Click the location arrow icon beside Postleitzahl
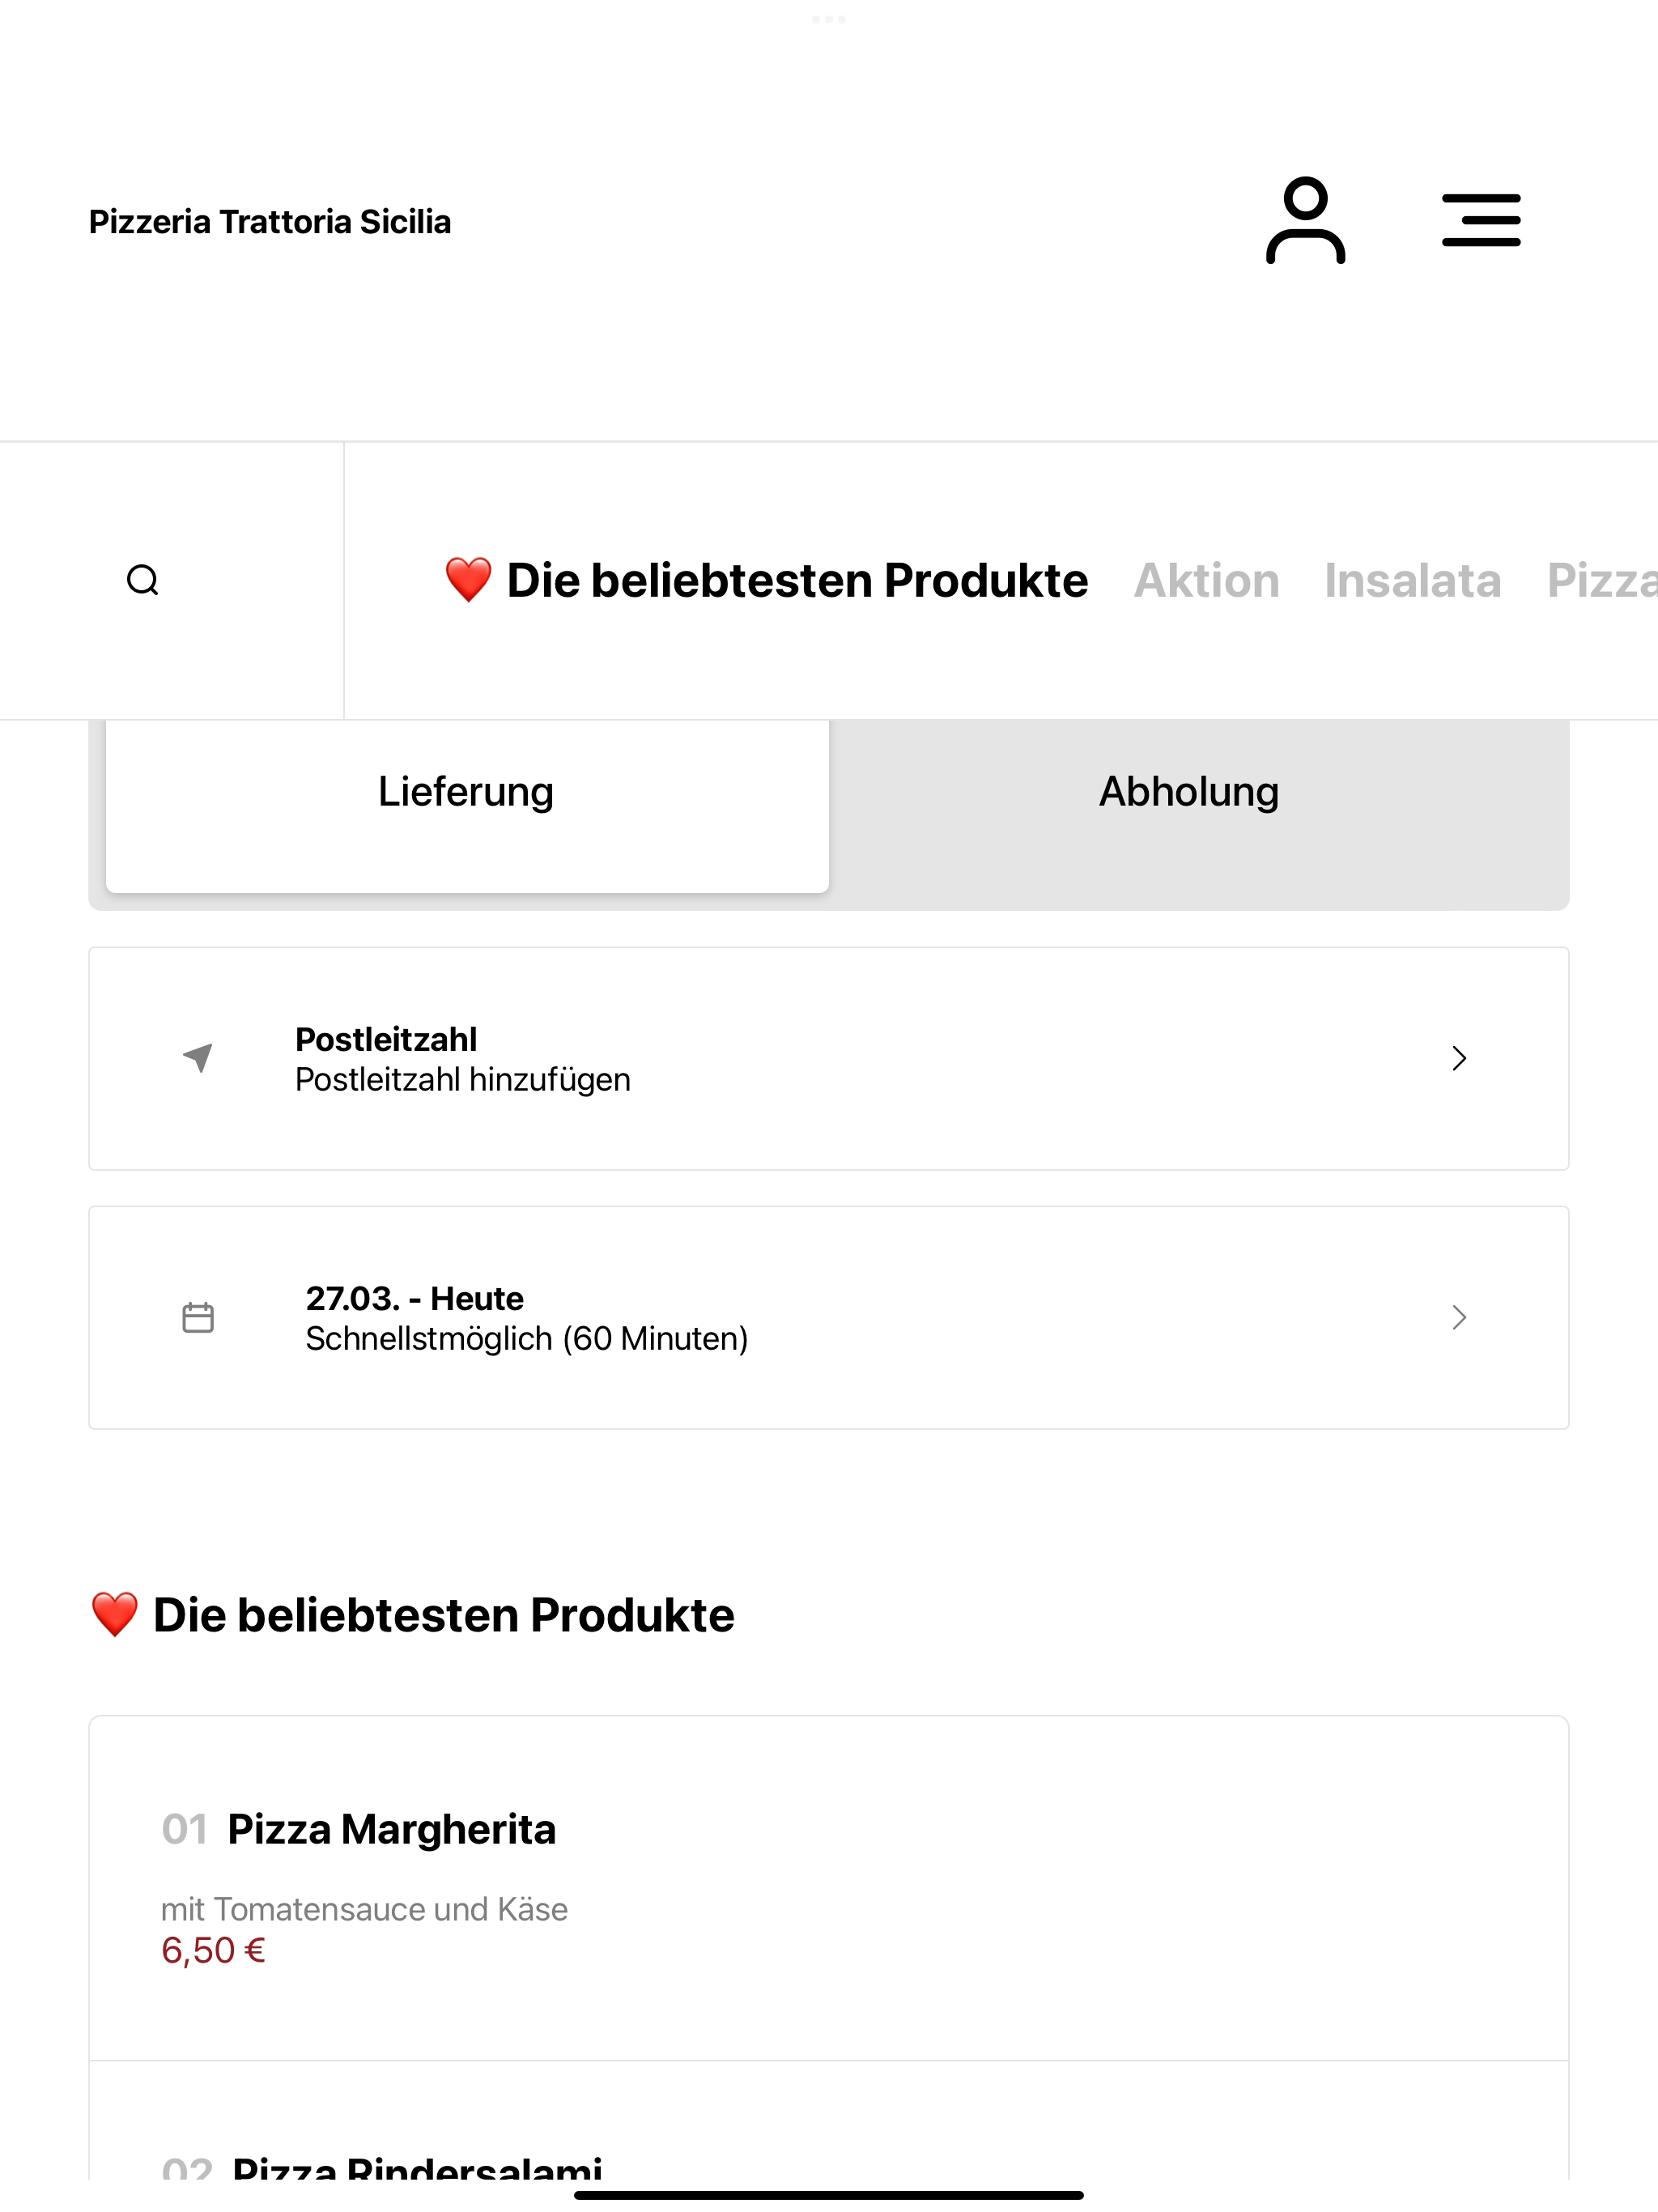This screenshot has width=1658, height=2212. click(x=198, y=1058)
